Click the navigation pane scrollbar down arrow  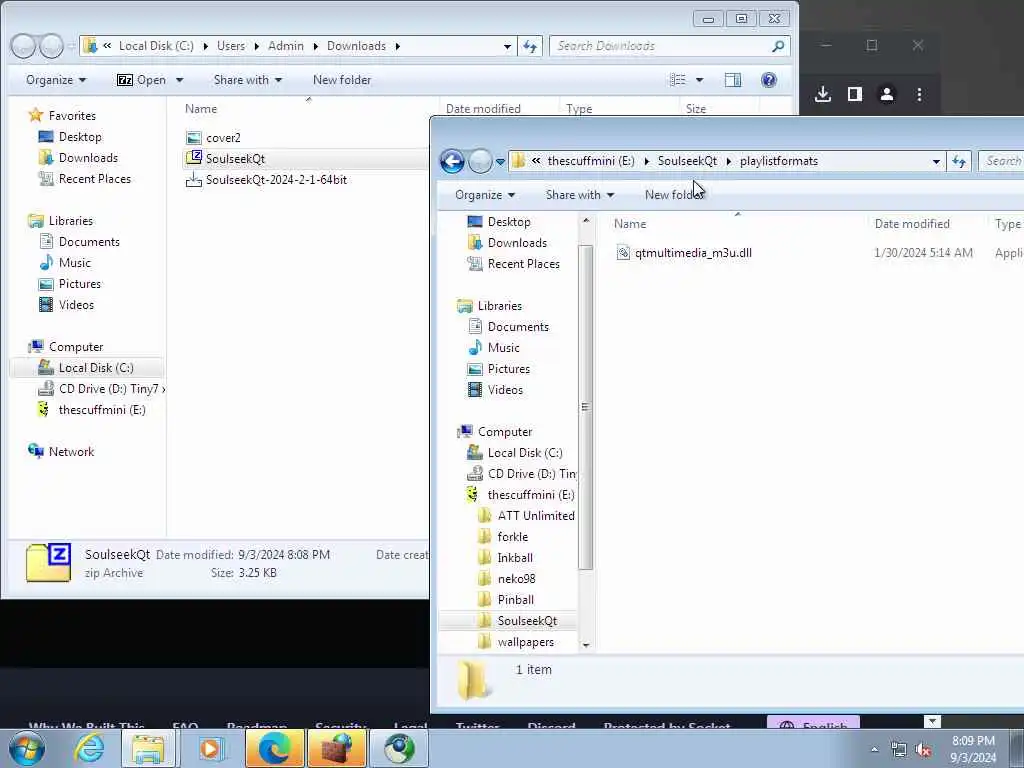(x=586, y=645)
